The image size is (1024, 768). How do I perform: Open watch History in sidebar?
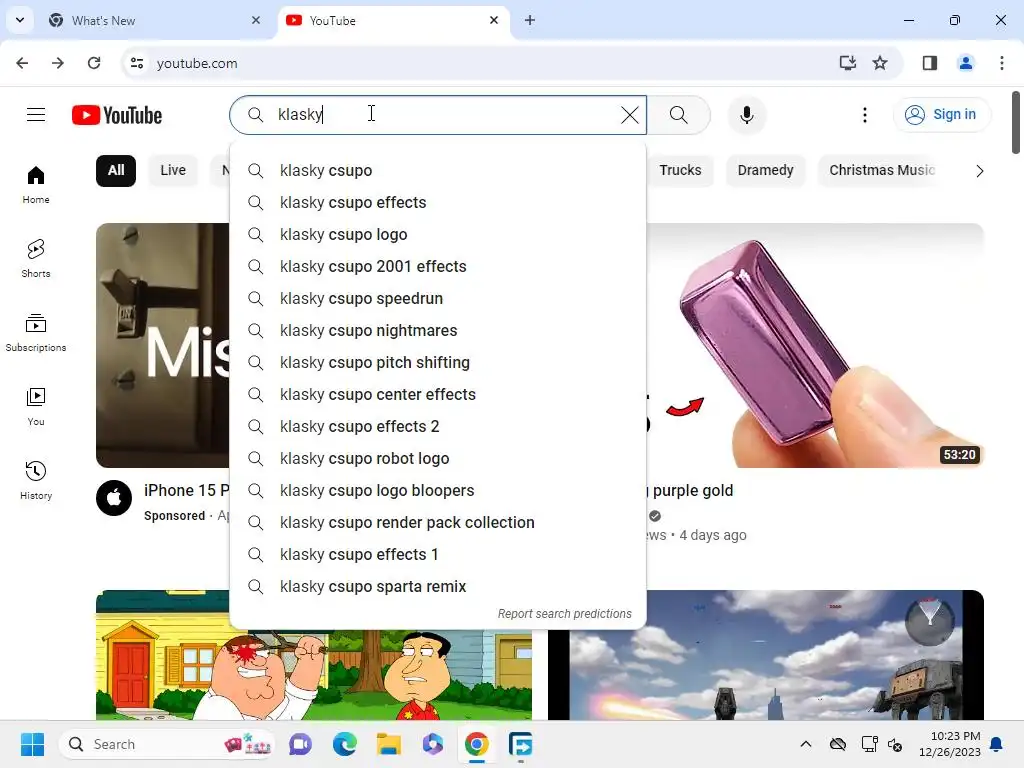36,481
